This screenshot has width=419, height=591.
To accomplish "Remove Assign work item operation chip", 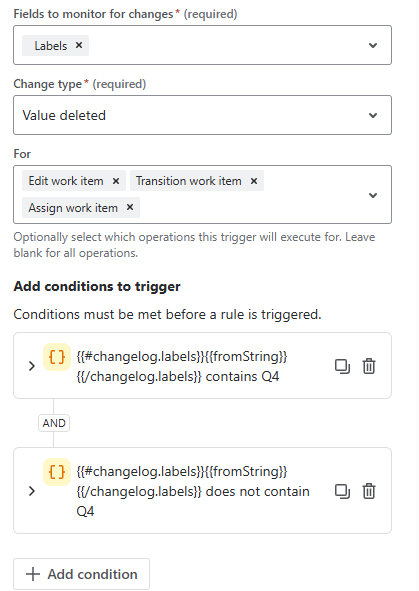I will [x=130, y=207].
